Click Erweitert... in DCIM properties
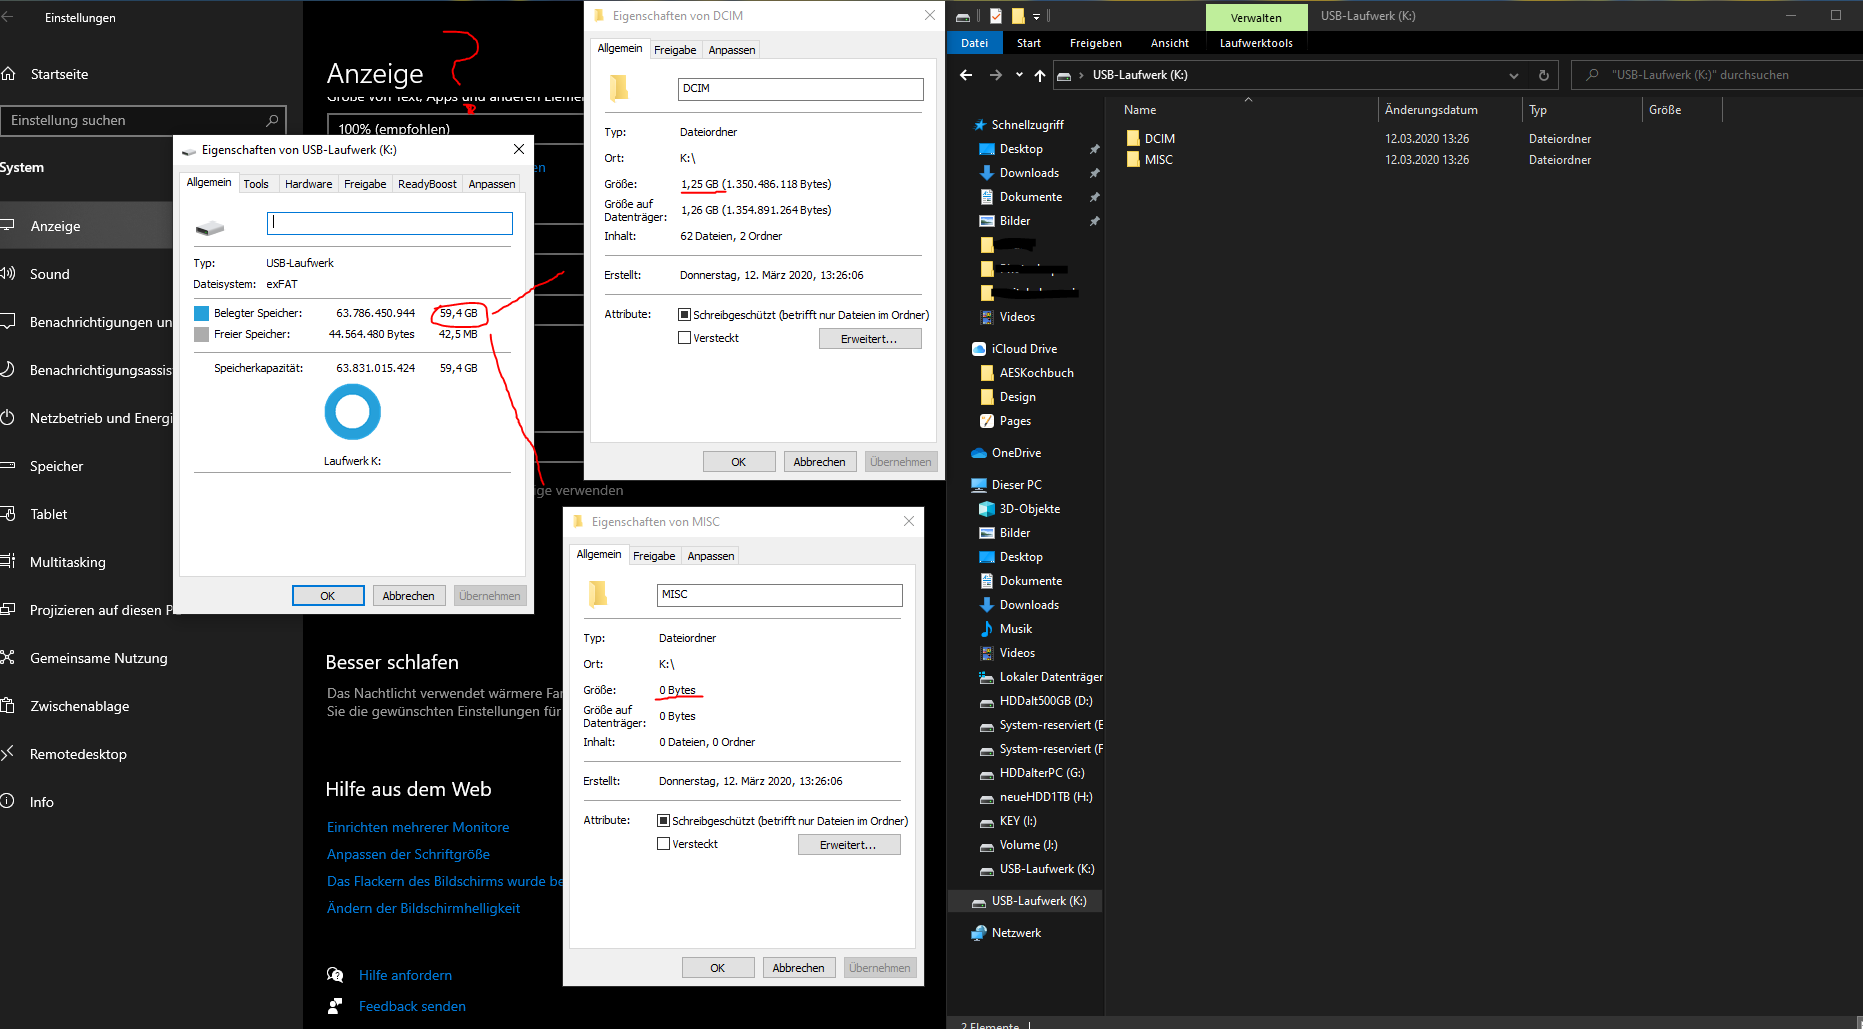Viewport: 1863px width, 1029px height. click(x=869, y=339)
